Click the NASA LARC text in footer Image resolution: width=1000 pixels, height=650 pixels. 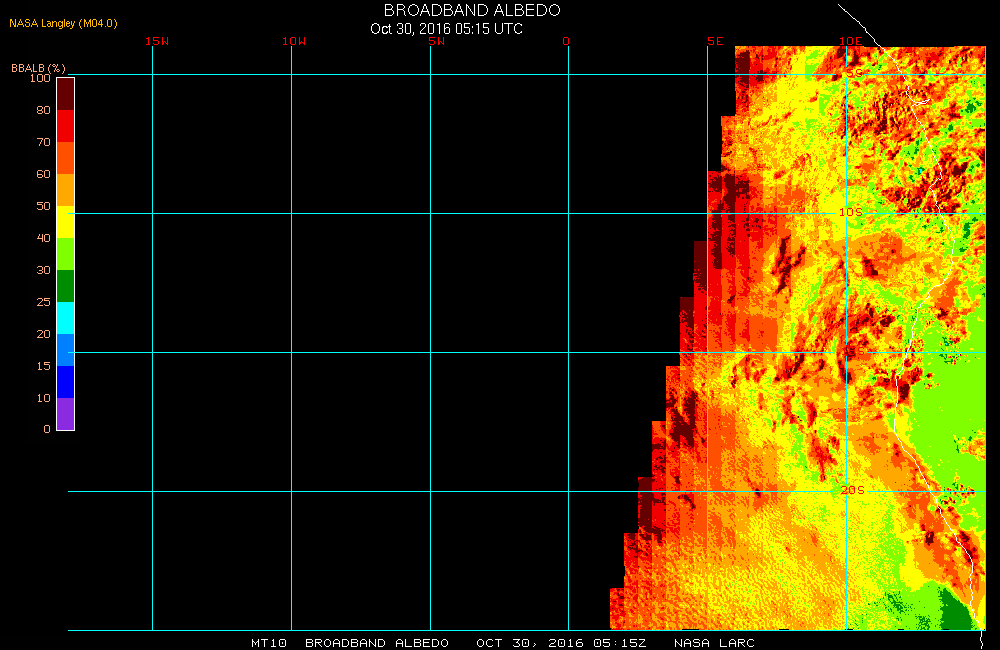click(x=714, y=642)
